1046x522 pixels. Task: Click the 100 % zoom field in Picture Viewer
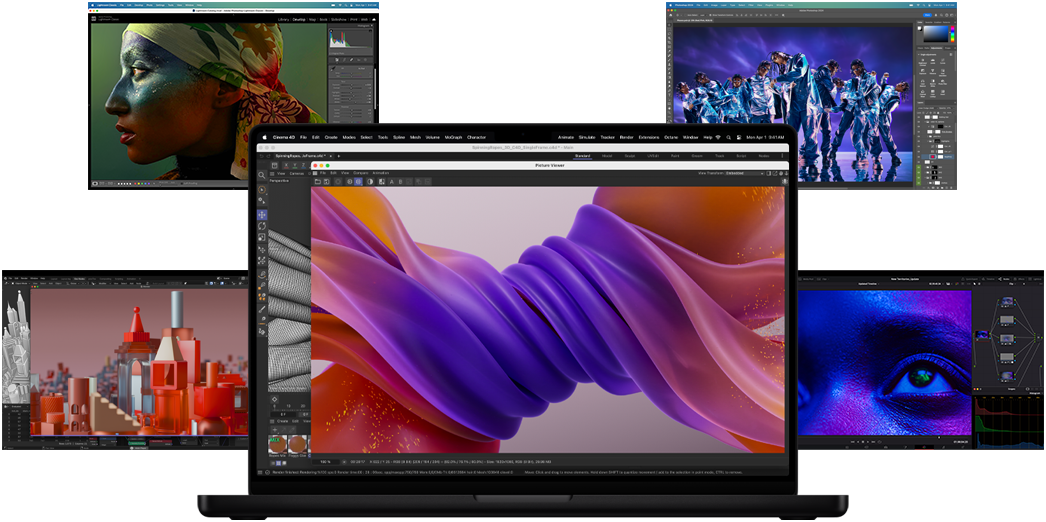(x=326, y=462)
